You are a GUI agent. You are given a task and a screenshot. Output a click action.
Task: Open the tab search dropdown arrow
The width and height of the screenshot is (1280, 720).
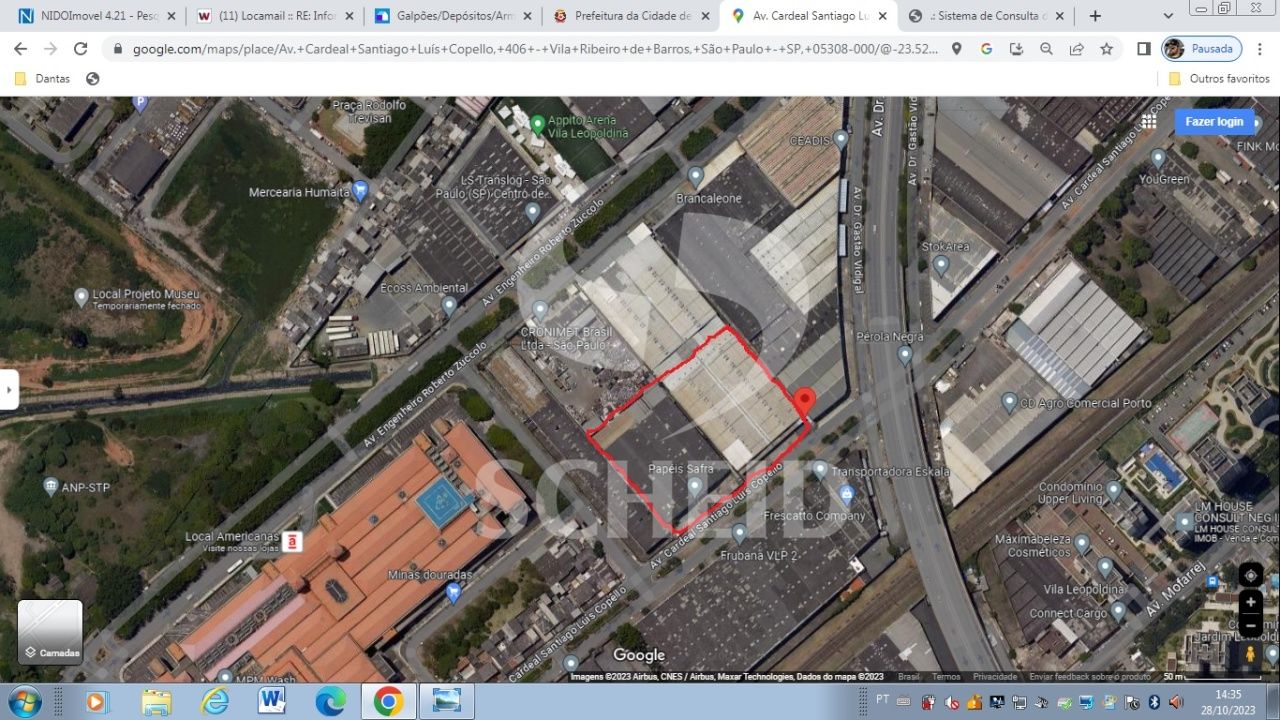point(1168,16)
